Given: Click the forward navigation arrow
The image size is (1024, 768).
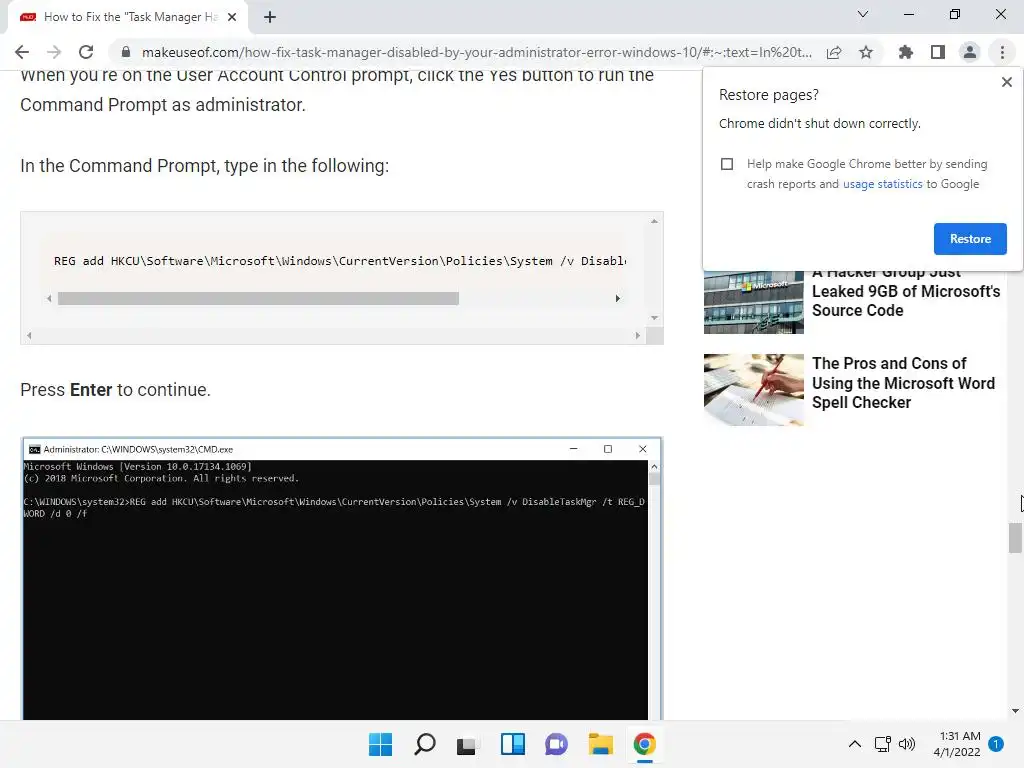Looking at the screenshot, I should click(54, 52).
